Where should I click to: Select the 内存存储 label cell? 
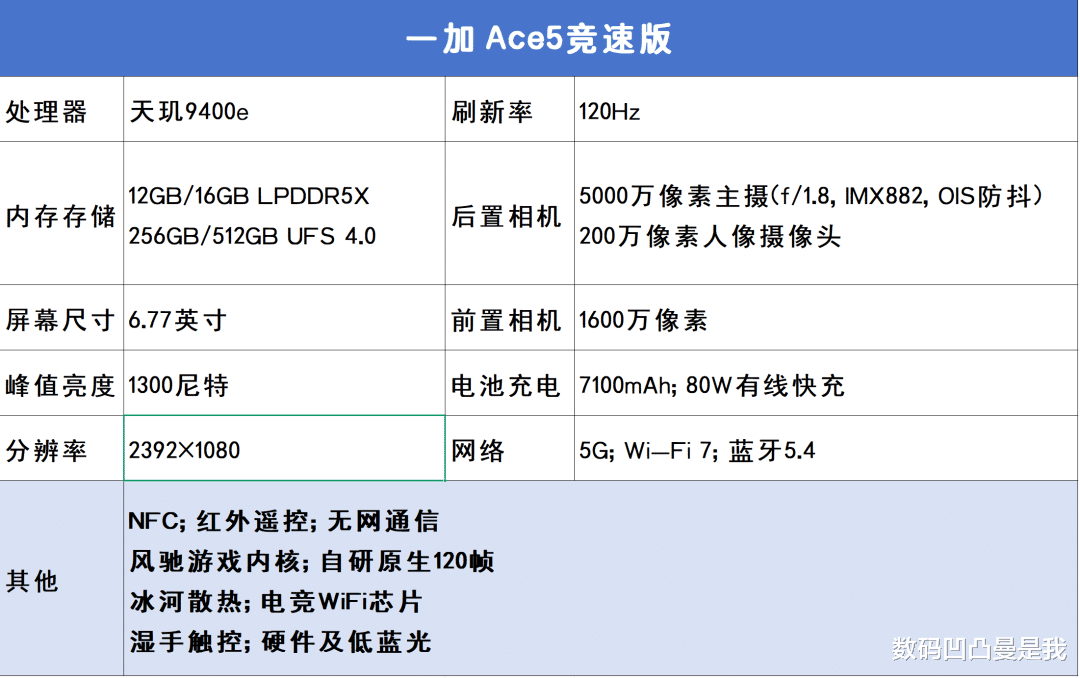pyautogui.click(x=62, y=214)
